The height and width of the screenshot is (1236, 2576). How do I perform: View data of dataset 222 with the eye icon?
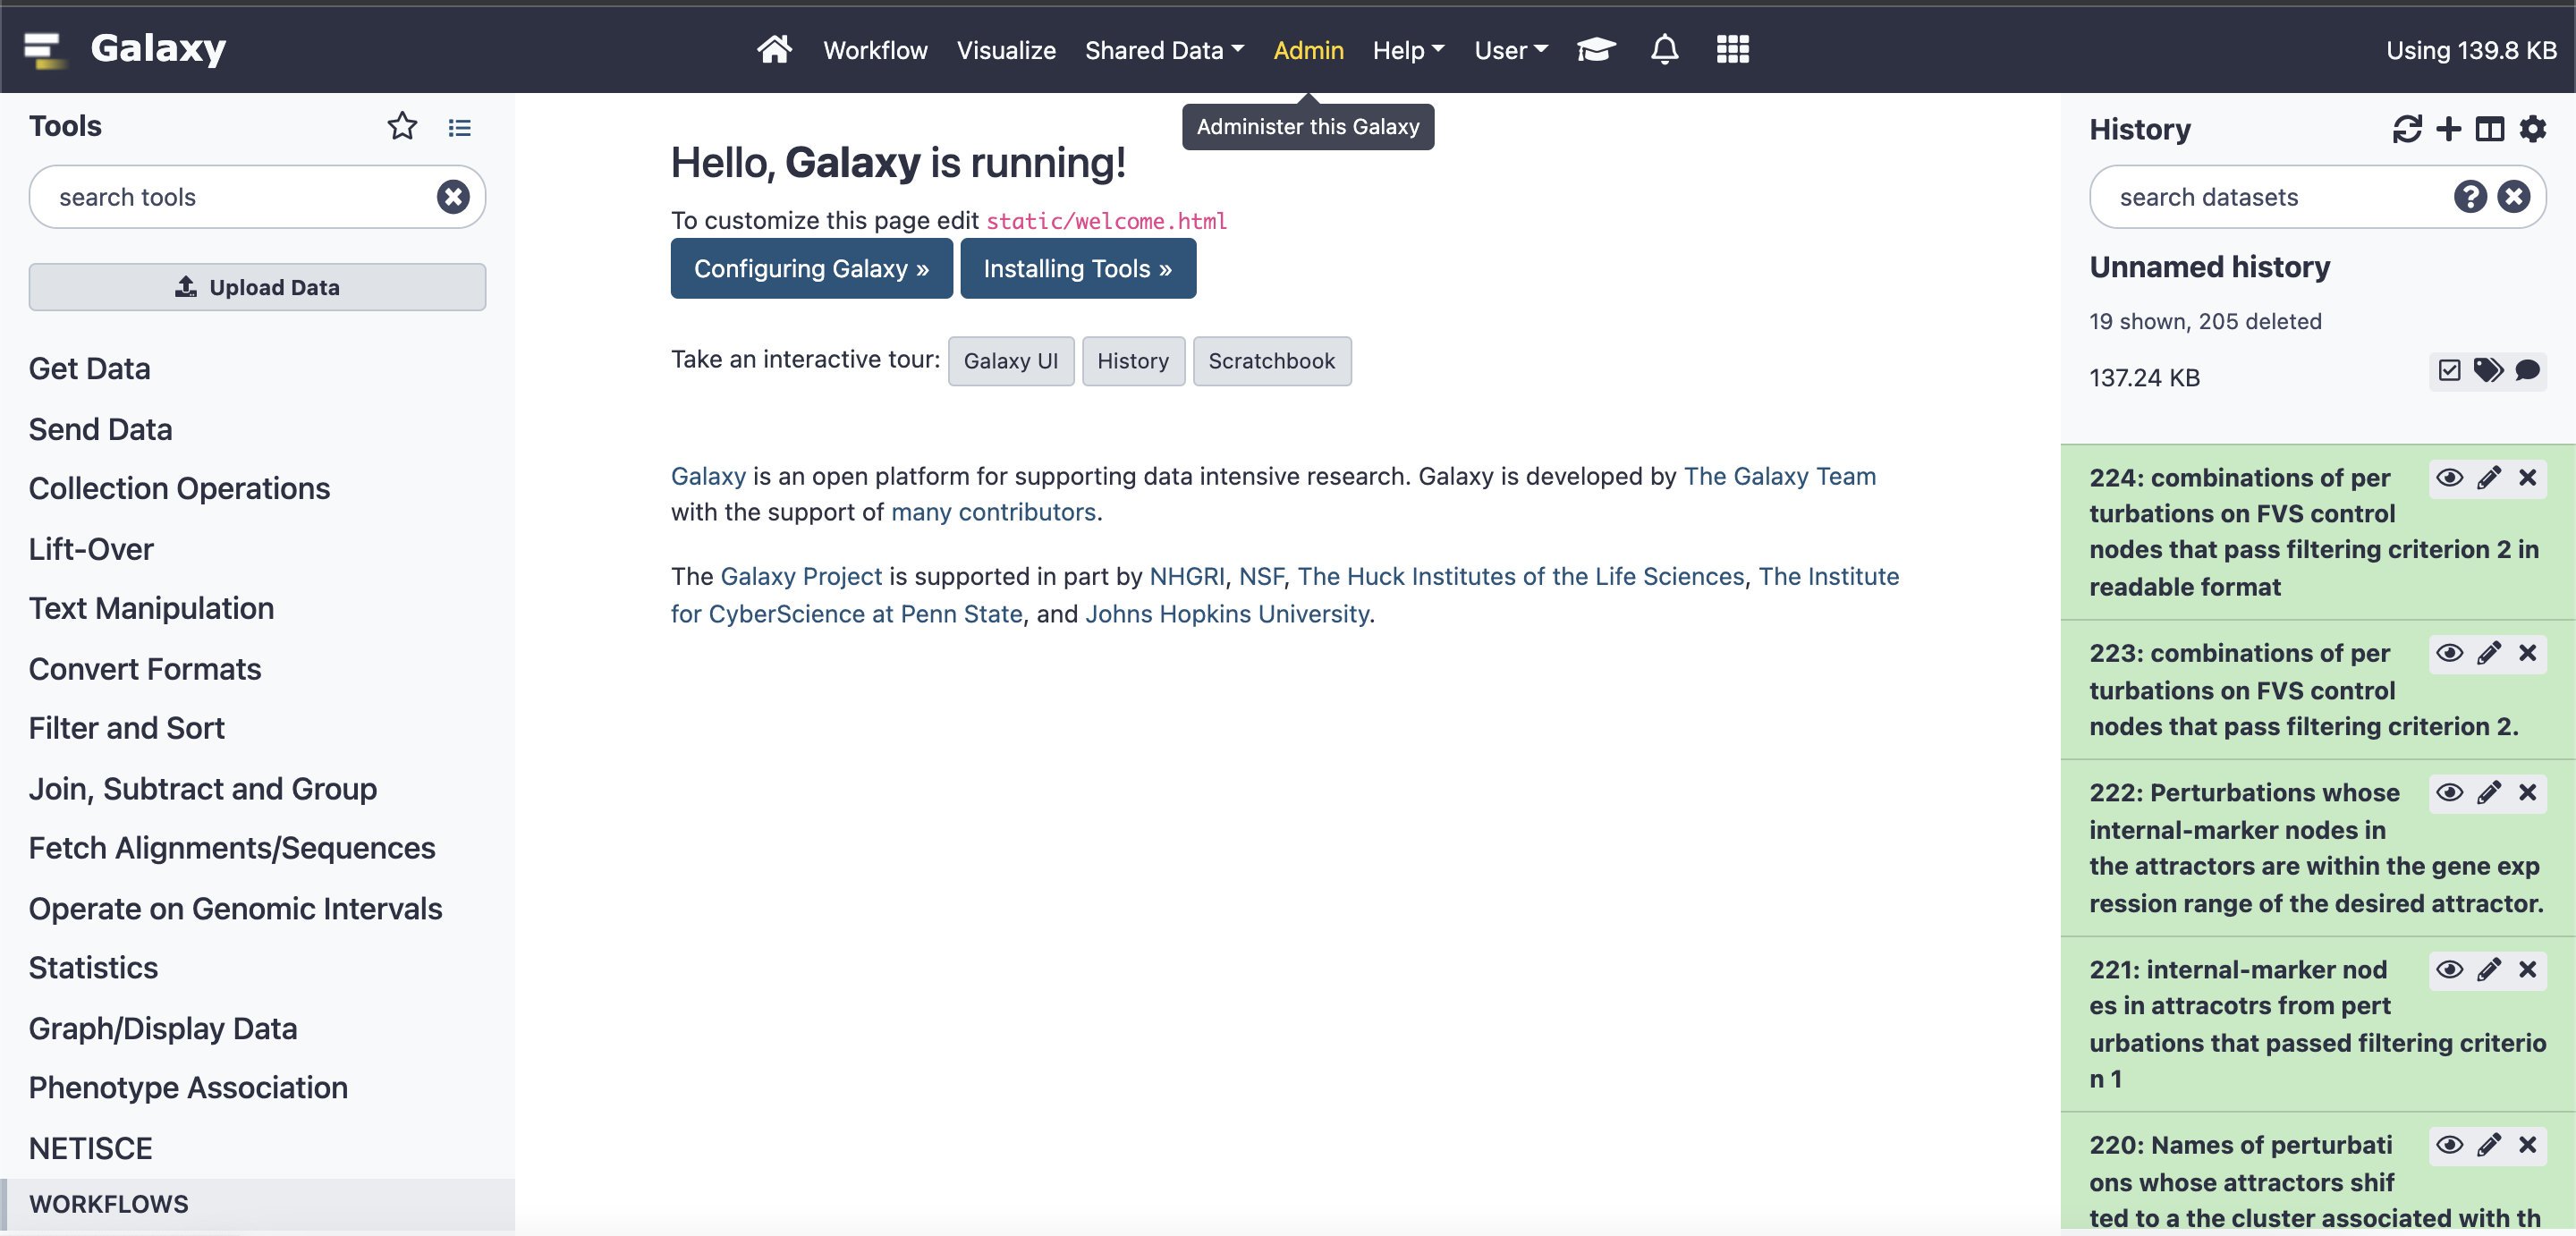coord(2449,792)
